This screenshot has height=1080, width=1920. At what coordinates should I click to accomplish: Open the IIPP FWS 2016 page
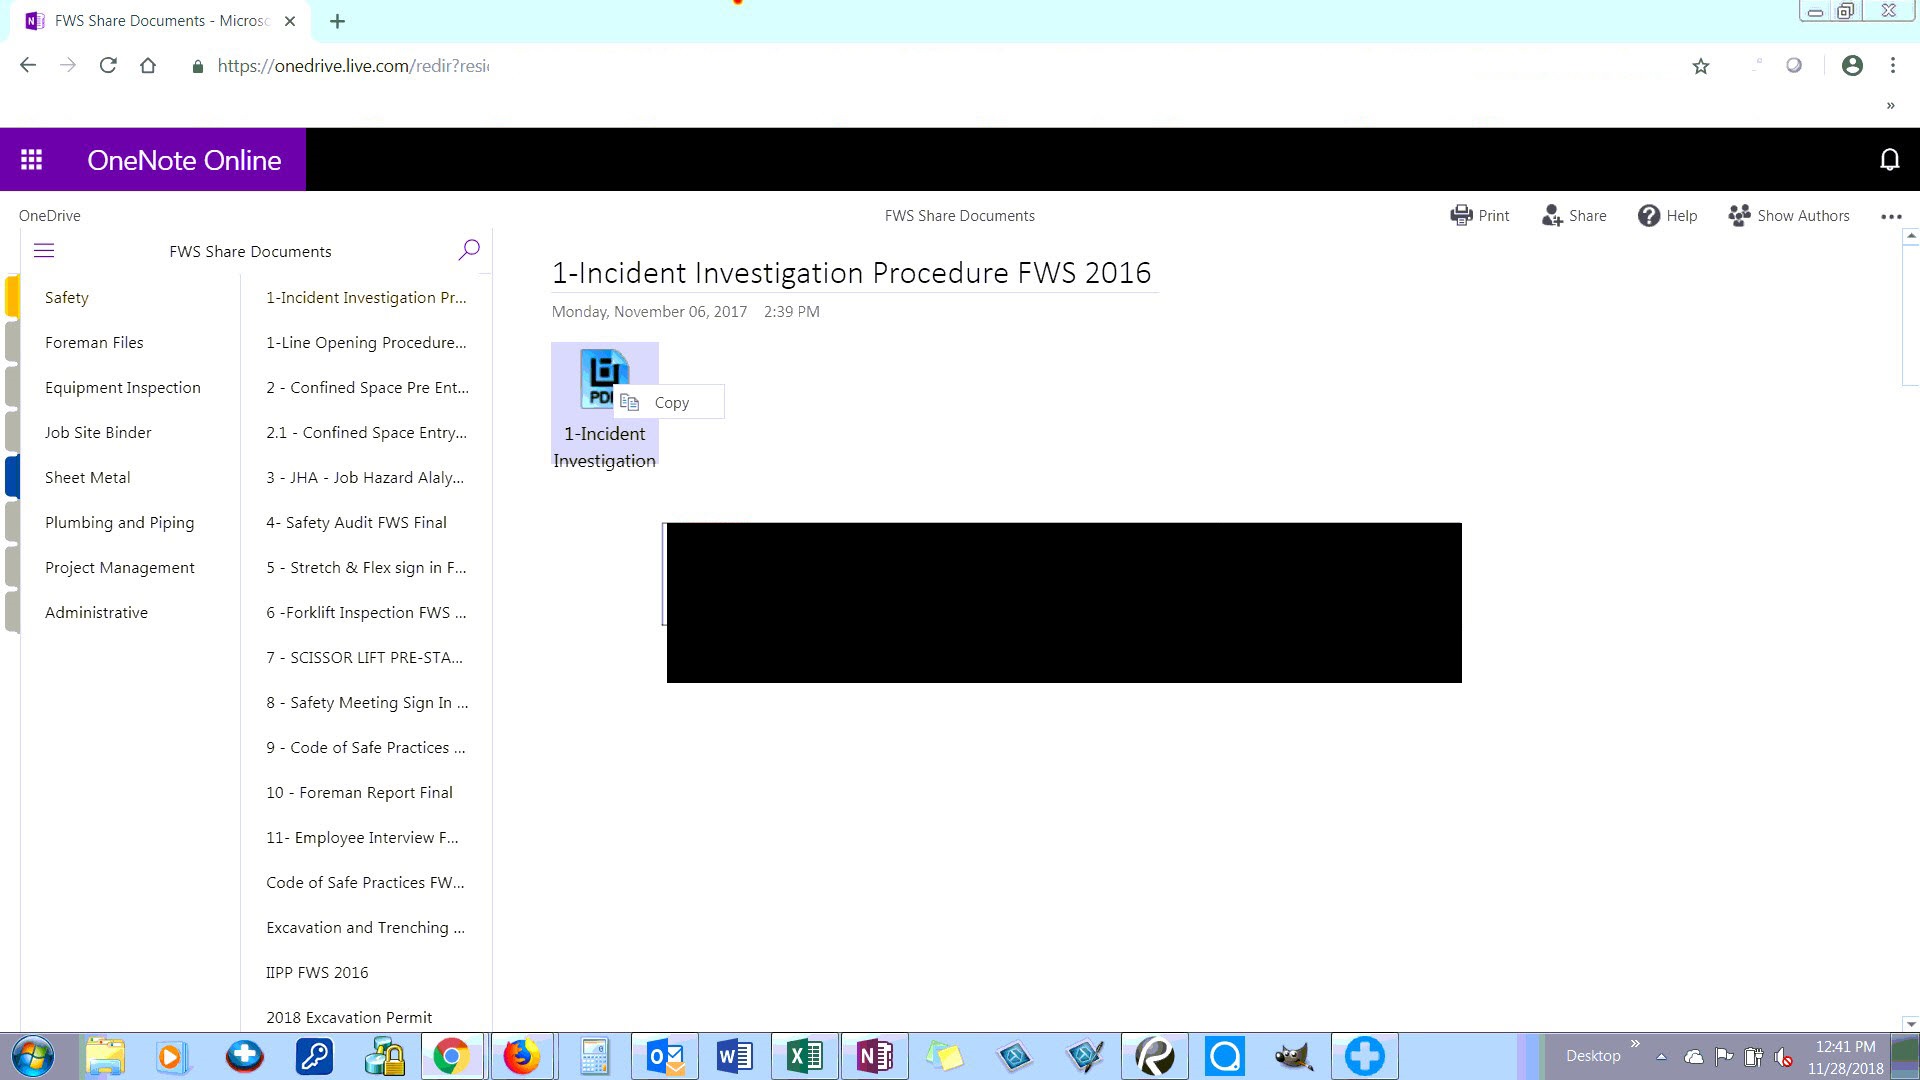click(x=317, y=972)
